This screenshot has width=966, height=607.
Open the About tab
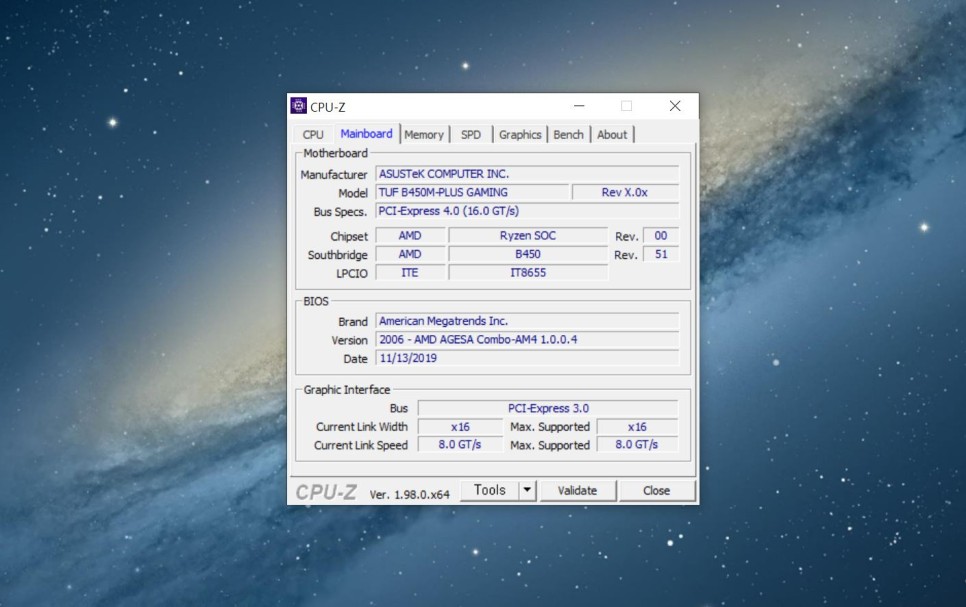[x=612, y=134]
